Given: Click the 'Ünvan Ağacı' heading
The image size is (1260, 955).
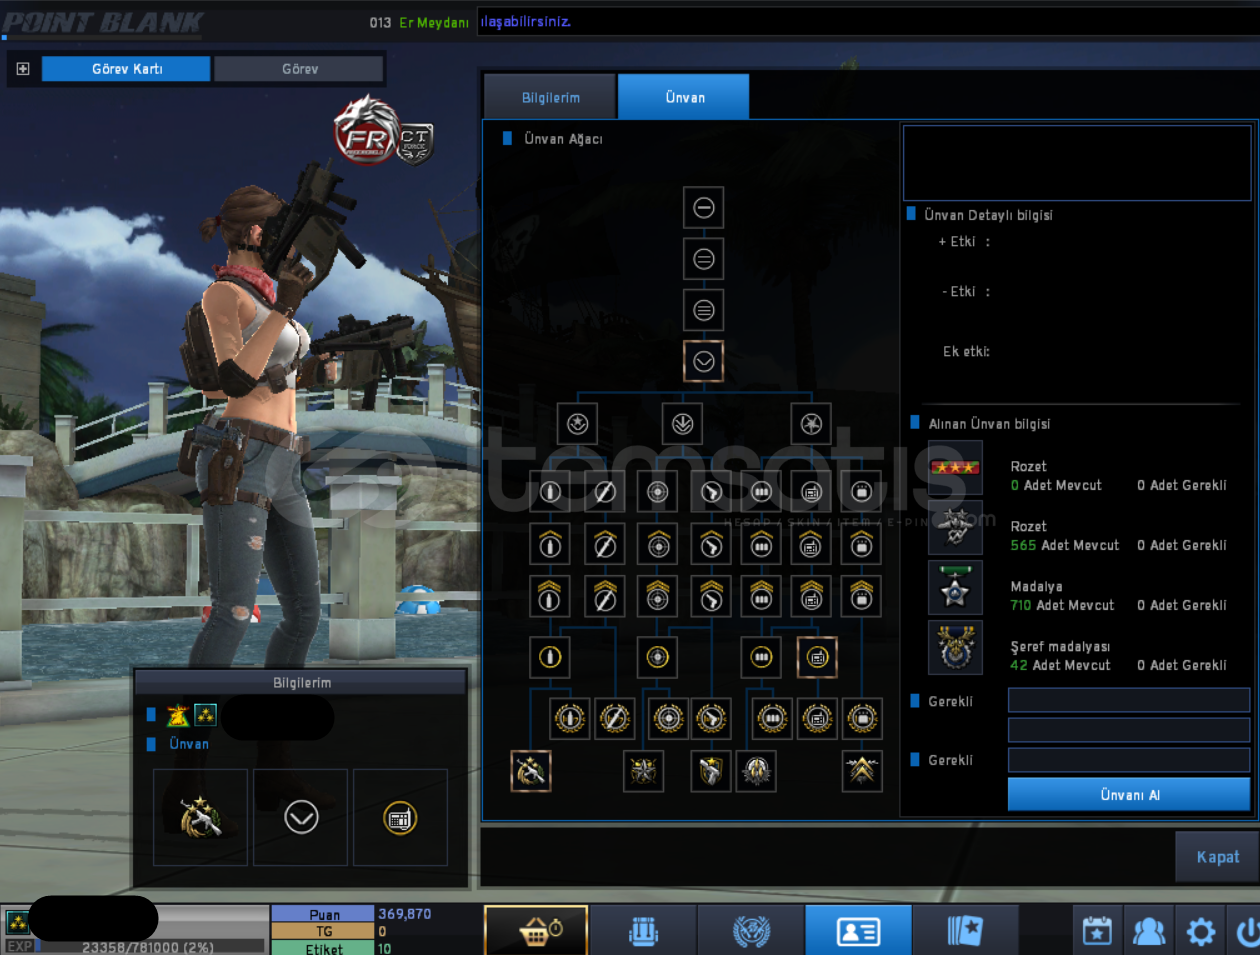Looking at the screenshot, I should [x=563, y=139].
